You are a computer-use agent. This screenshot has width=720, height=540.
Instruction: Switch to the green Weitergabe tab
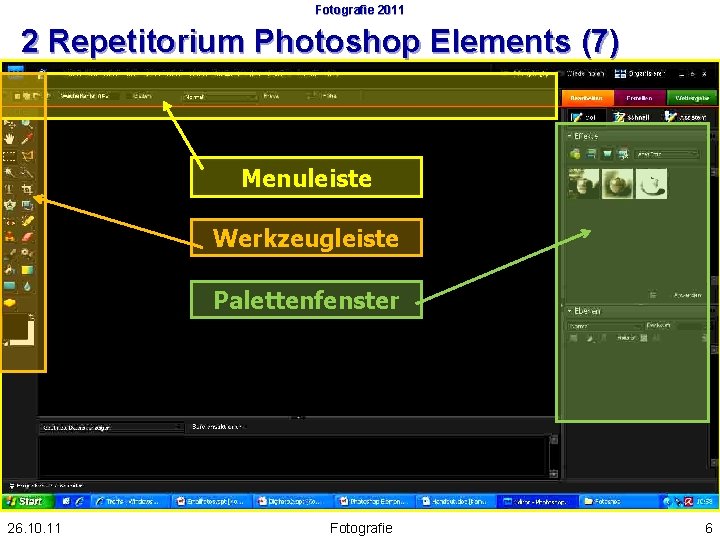pyautogui.click(x=692, y=98)
